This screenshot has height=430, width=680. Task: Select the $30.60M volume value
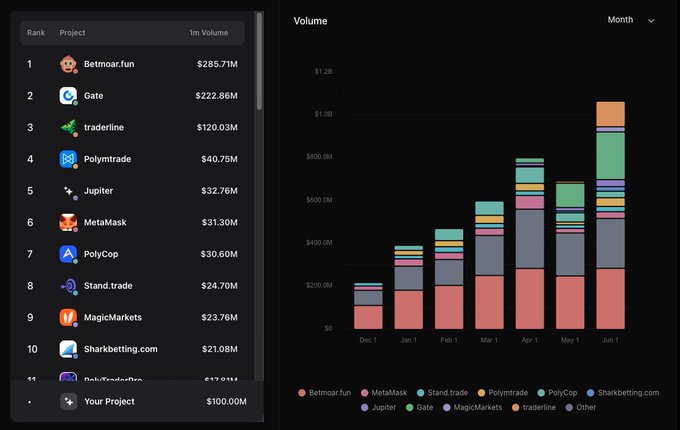pos(219,254)
